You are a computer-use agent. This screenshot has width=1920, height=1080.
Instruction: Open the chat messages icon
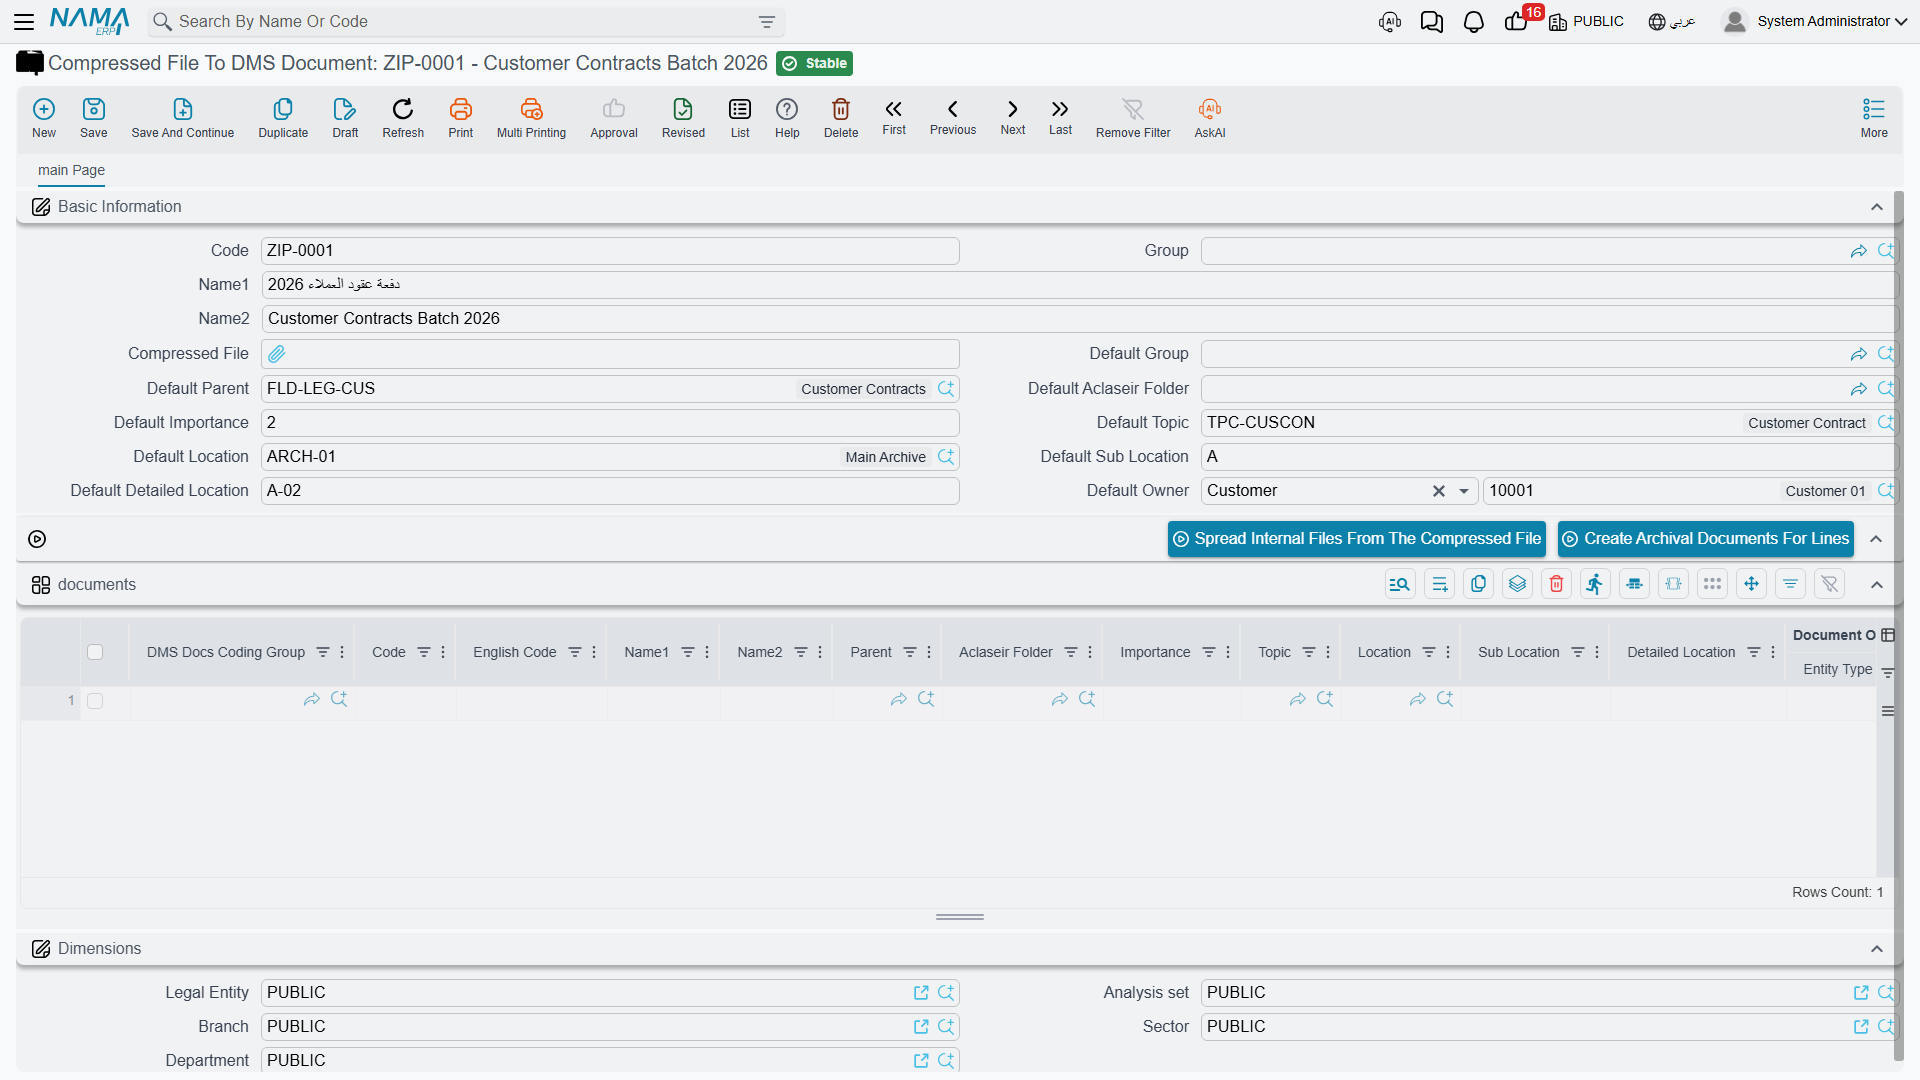coord(1432,21)
